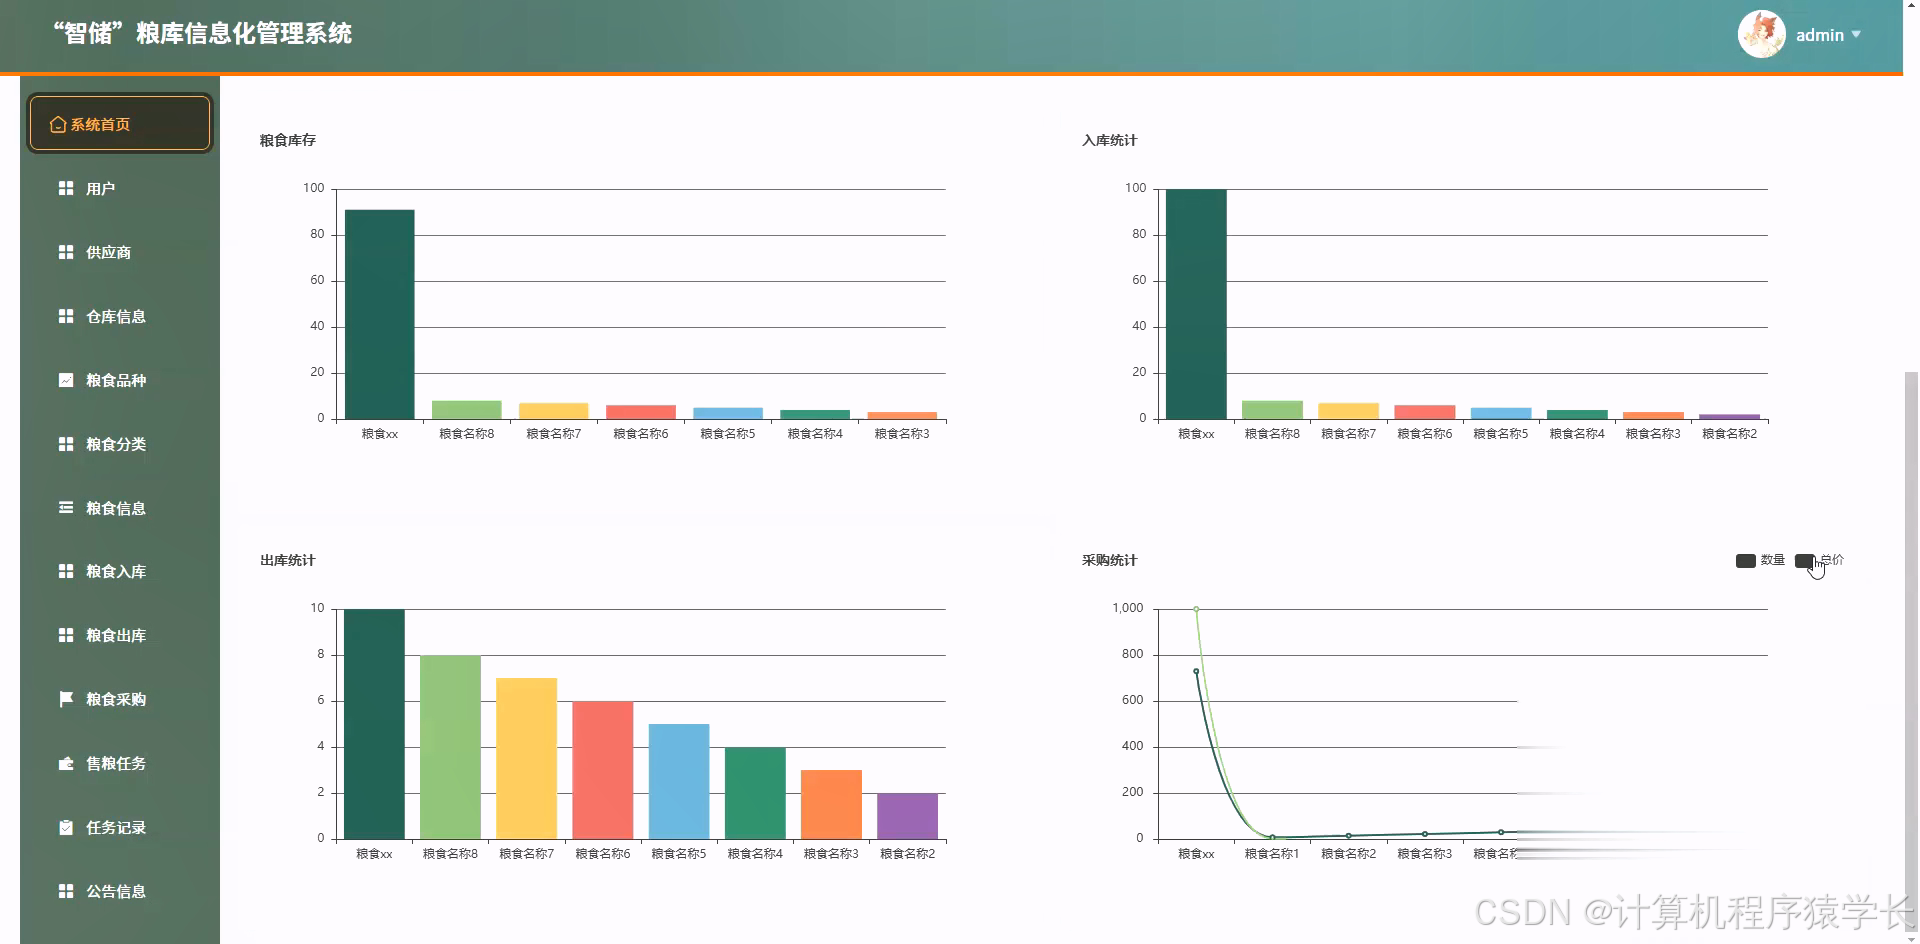Click the purple 粮食名称2 bar in 出库统计

click(x=907, y=816)
